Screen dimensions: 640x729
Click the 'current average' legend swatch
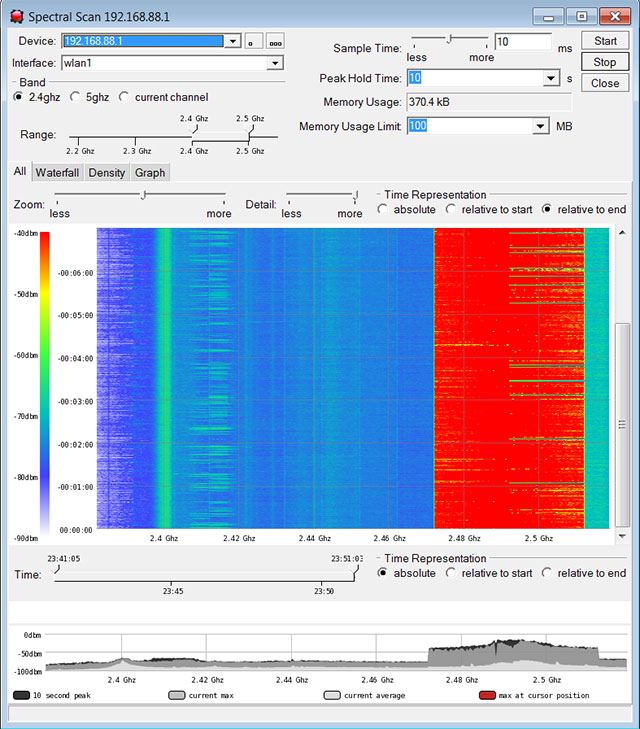pos(332,695)
